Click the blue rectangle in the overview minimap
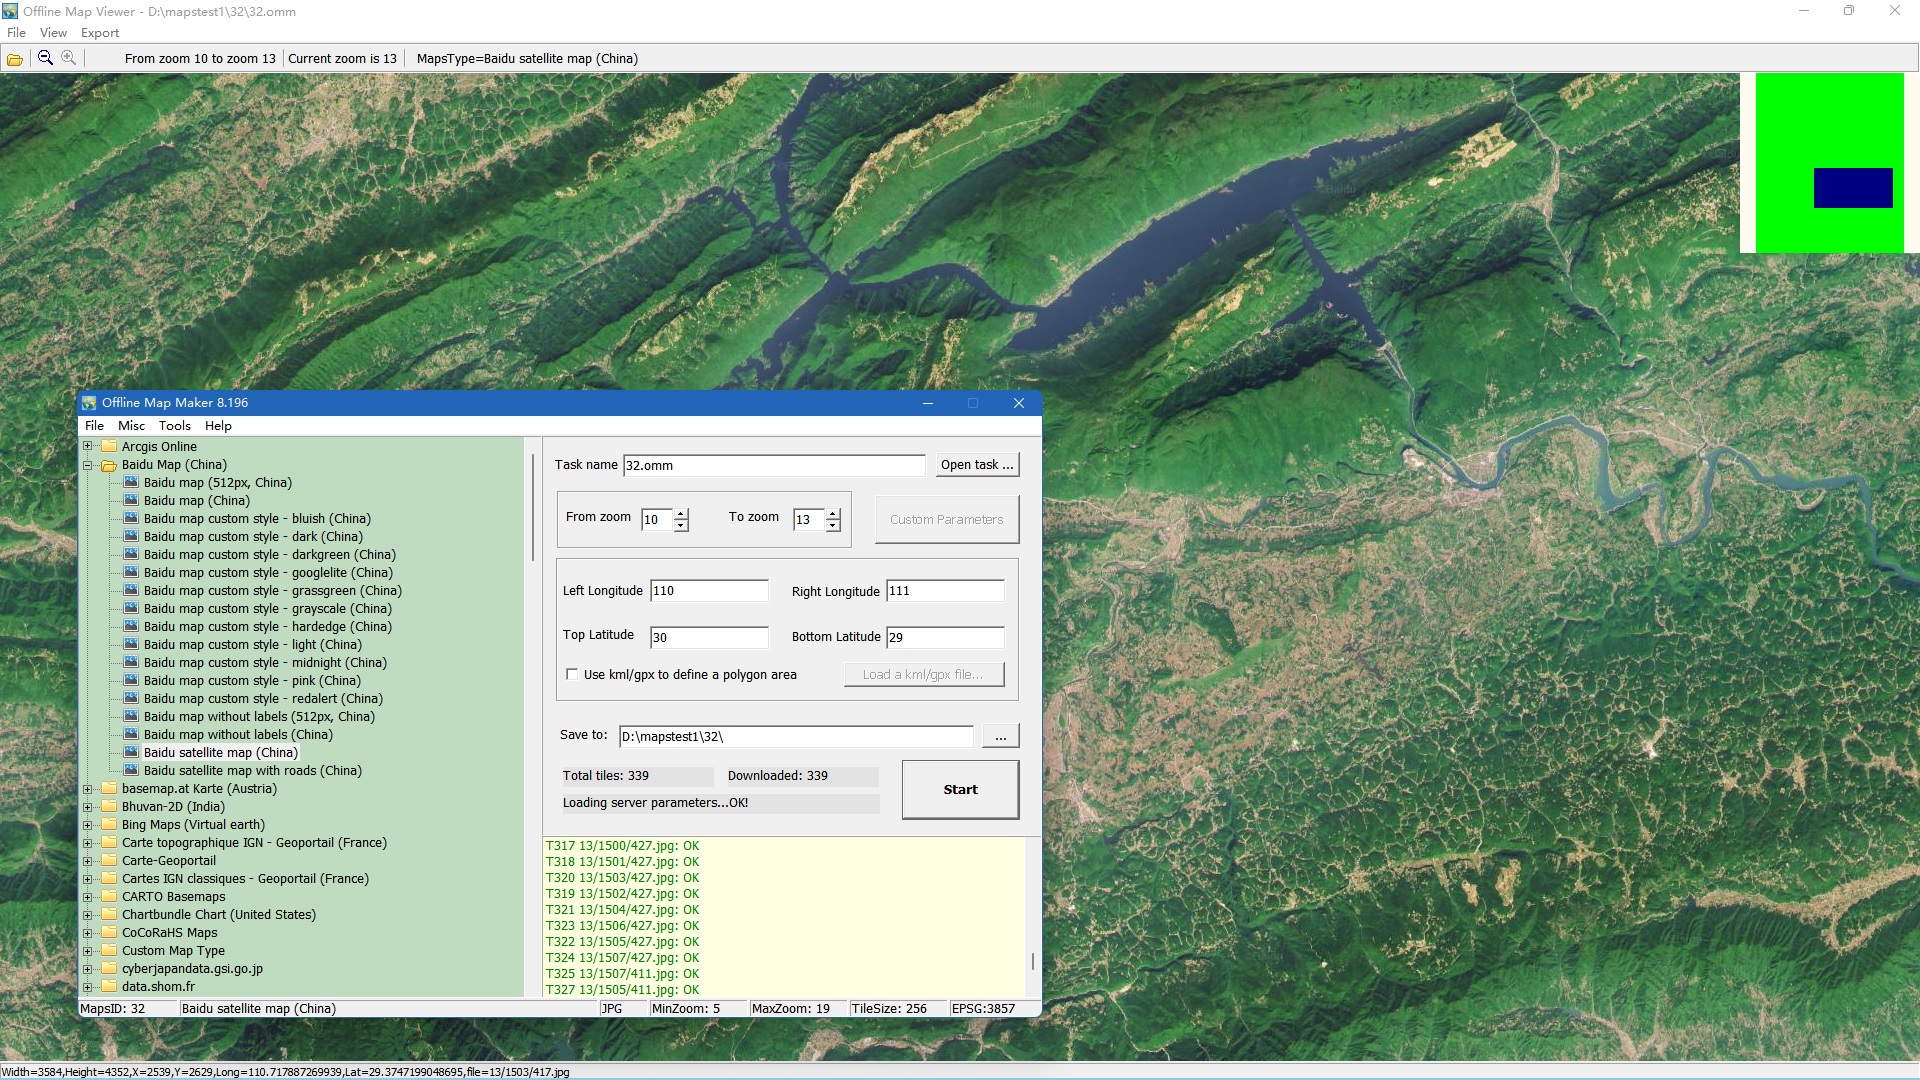Image resolution: width=1920 pixels, height=1080 pixels. 1852,188
